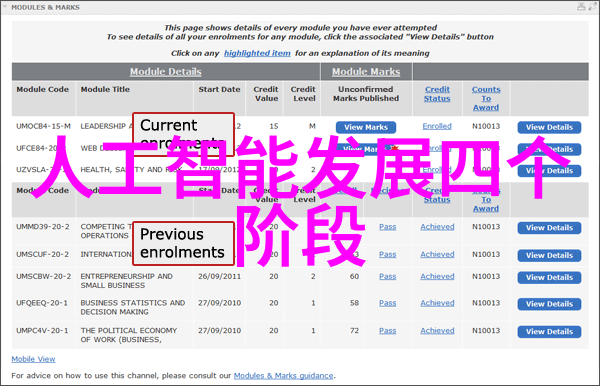The height and width of the screenshot is (386, 600).
Task: Open the Counts To Award link in the top header row
Action: coord(486,98)
